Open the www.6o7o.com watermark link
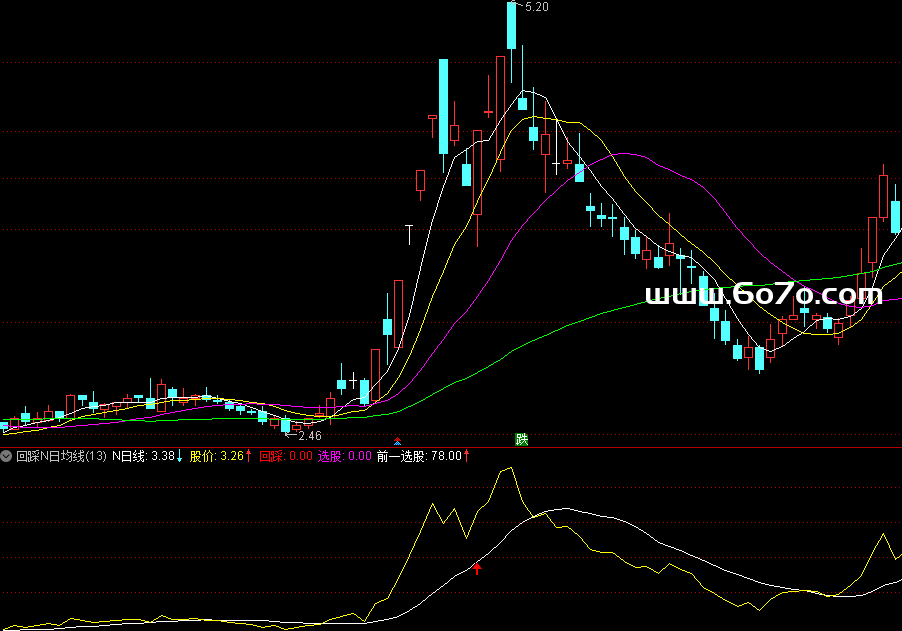 coord(764,294)
